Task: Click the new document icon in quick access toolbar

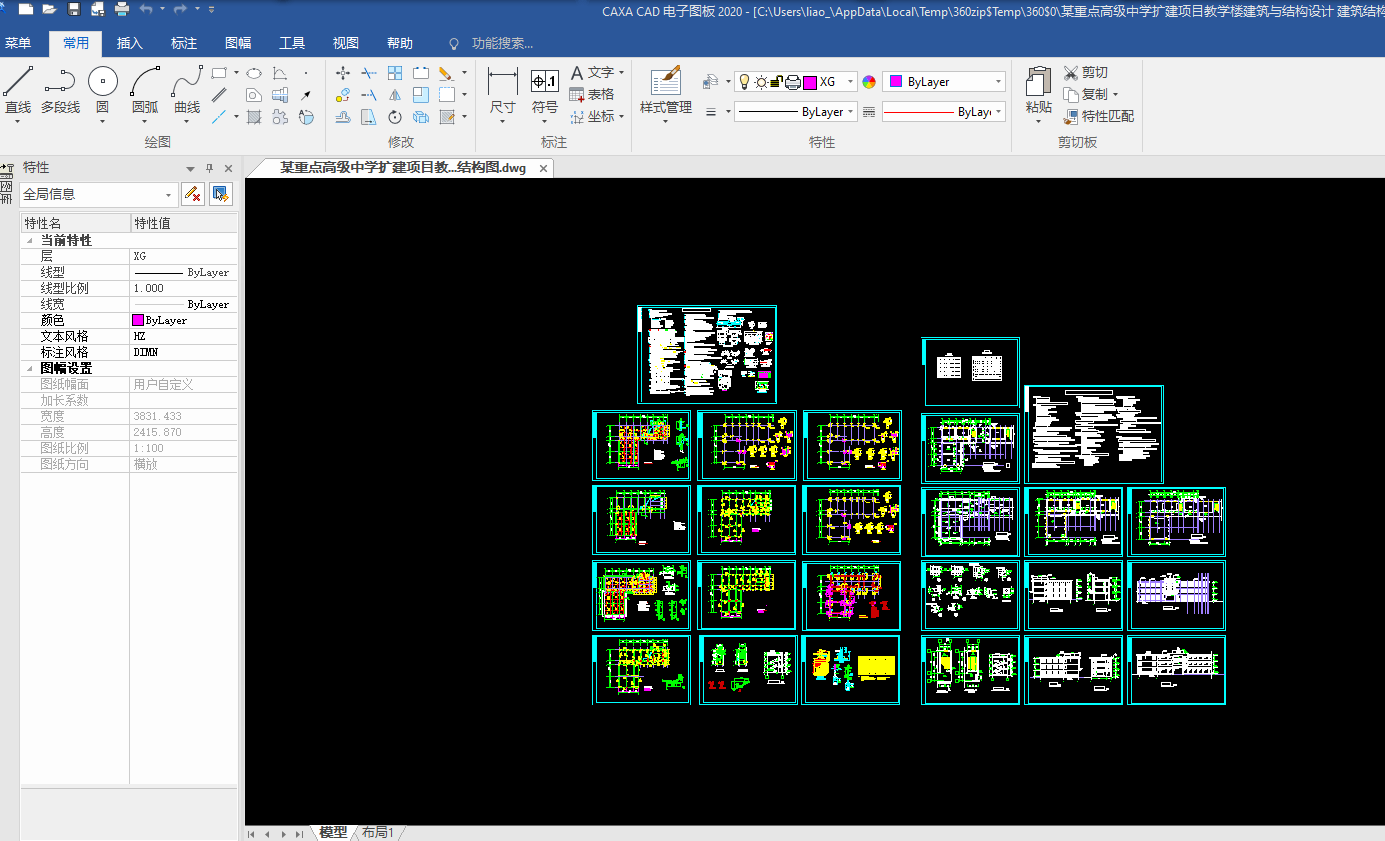Action: pos(25,9)
